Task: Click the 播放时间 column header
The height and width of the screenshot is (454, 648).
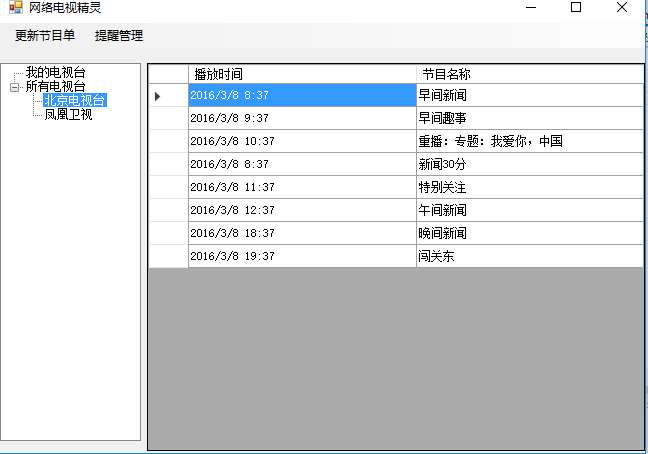Action: tap(302, 74)
